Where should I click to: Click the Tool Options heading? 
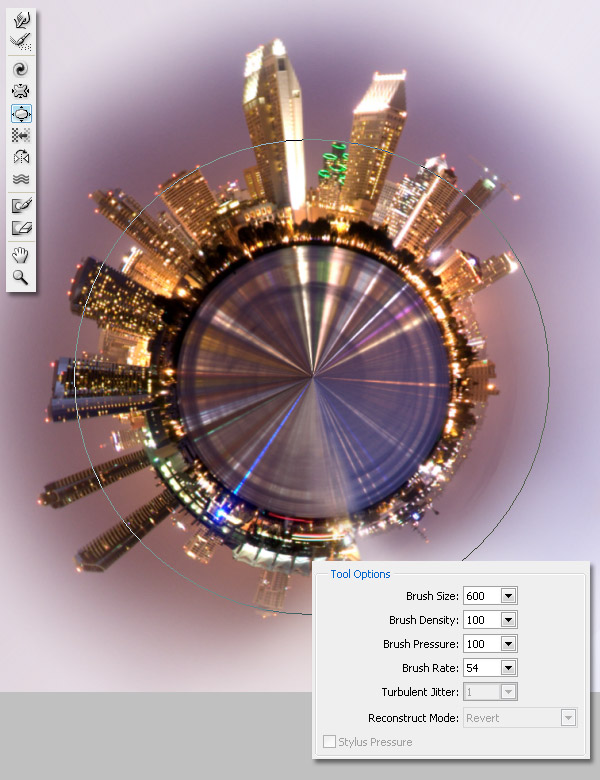pos(360,574)
